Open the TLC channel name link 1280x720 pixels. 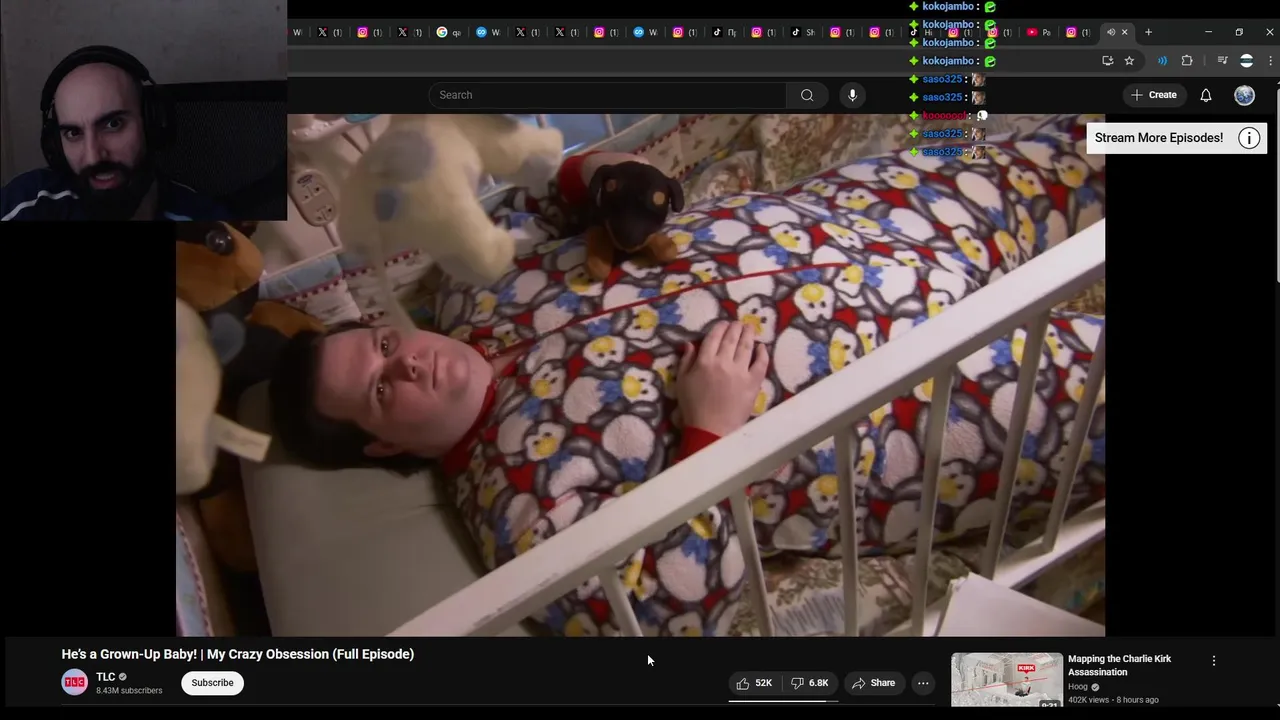pyautogui.click(x=105, y=677)
